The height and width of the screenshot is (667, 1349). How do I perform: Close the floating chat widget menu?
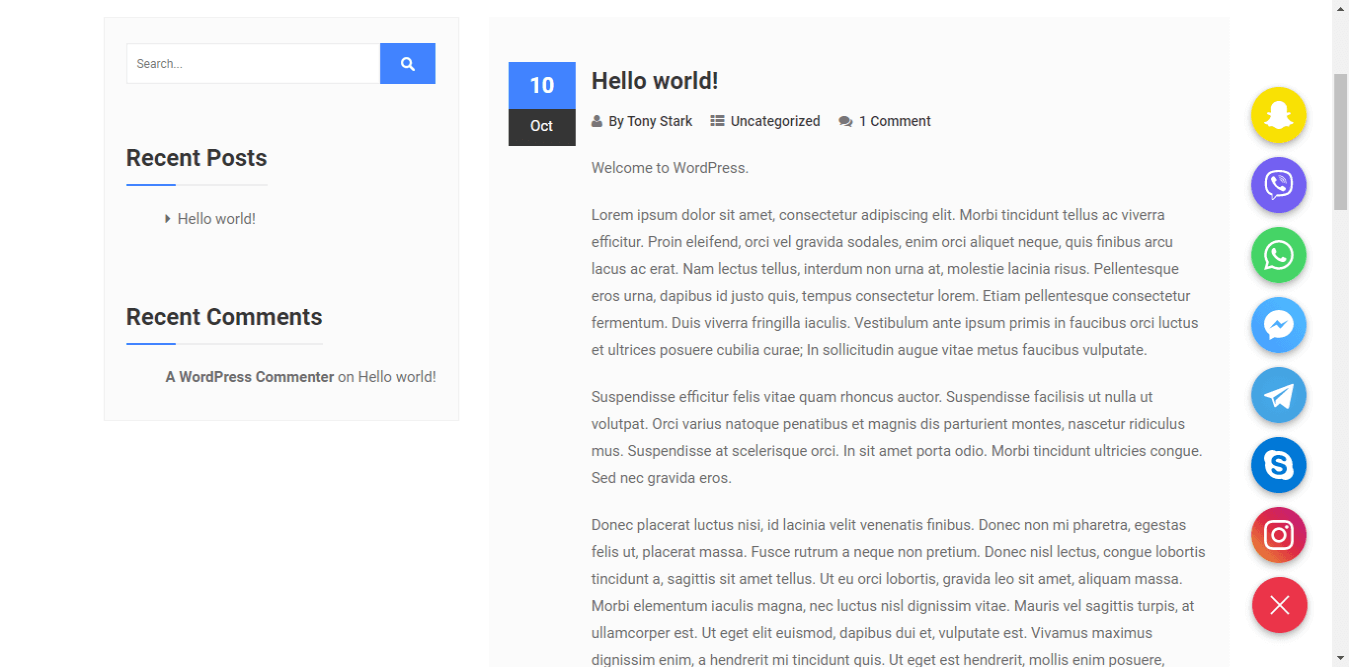click(x=1279, y=605)
